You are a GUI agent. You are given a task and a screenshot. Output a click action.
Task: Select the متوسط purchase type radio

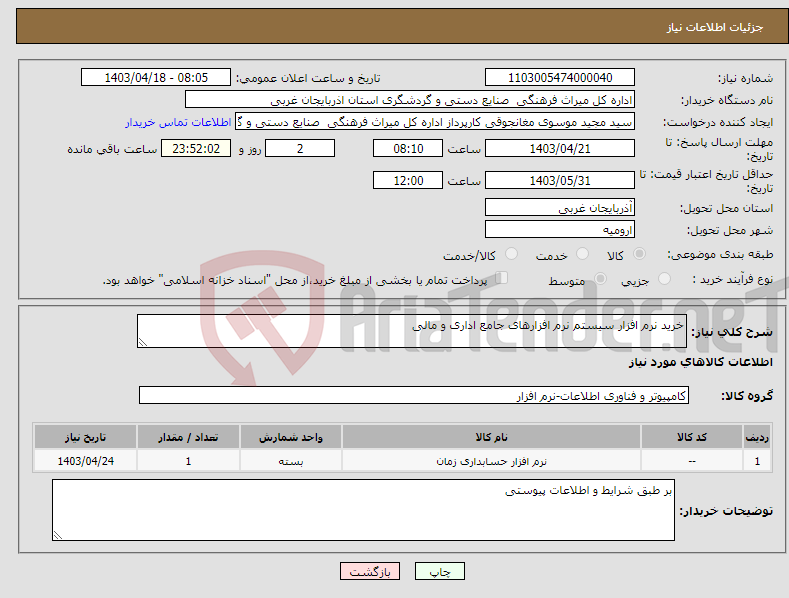600,278
